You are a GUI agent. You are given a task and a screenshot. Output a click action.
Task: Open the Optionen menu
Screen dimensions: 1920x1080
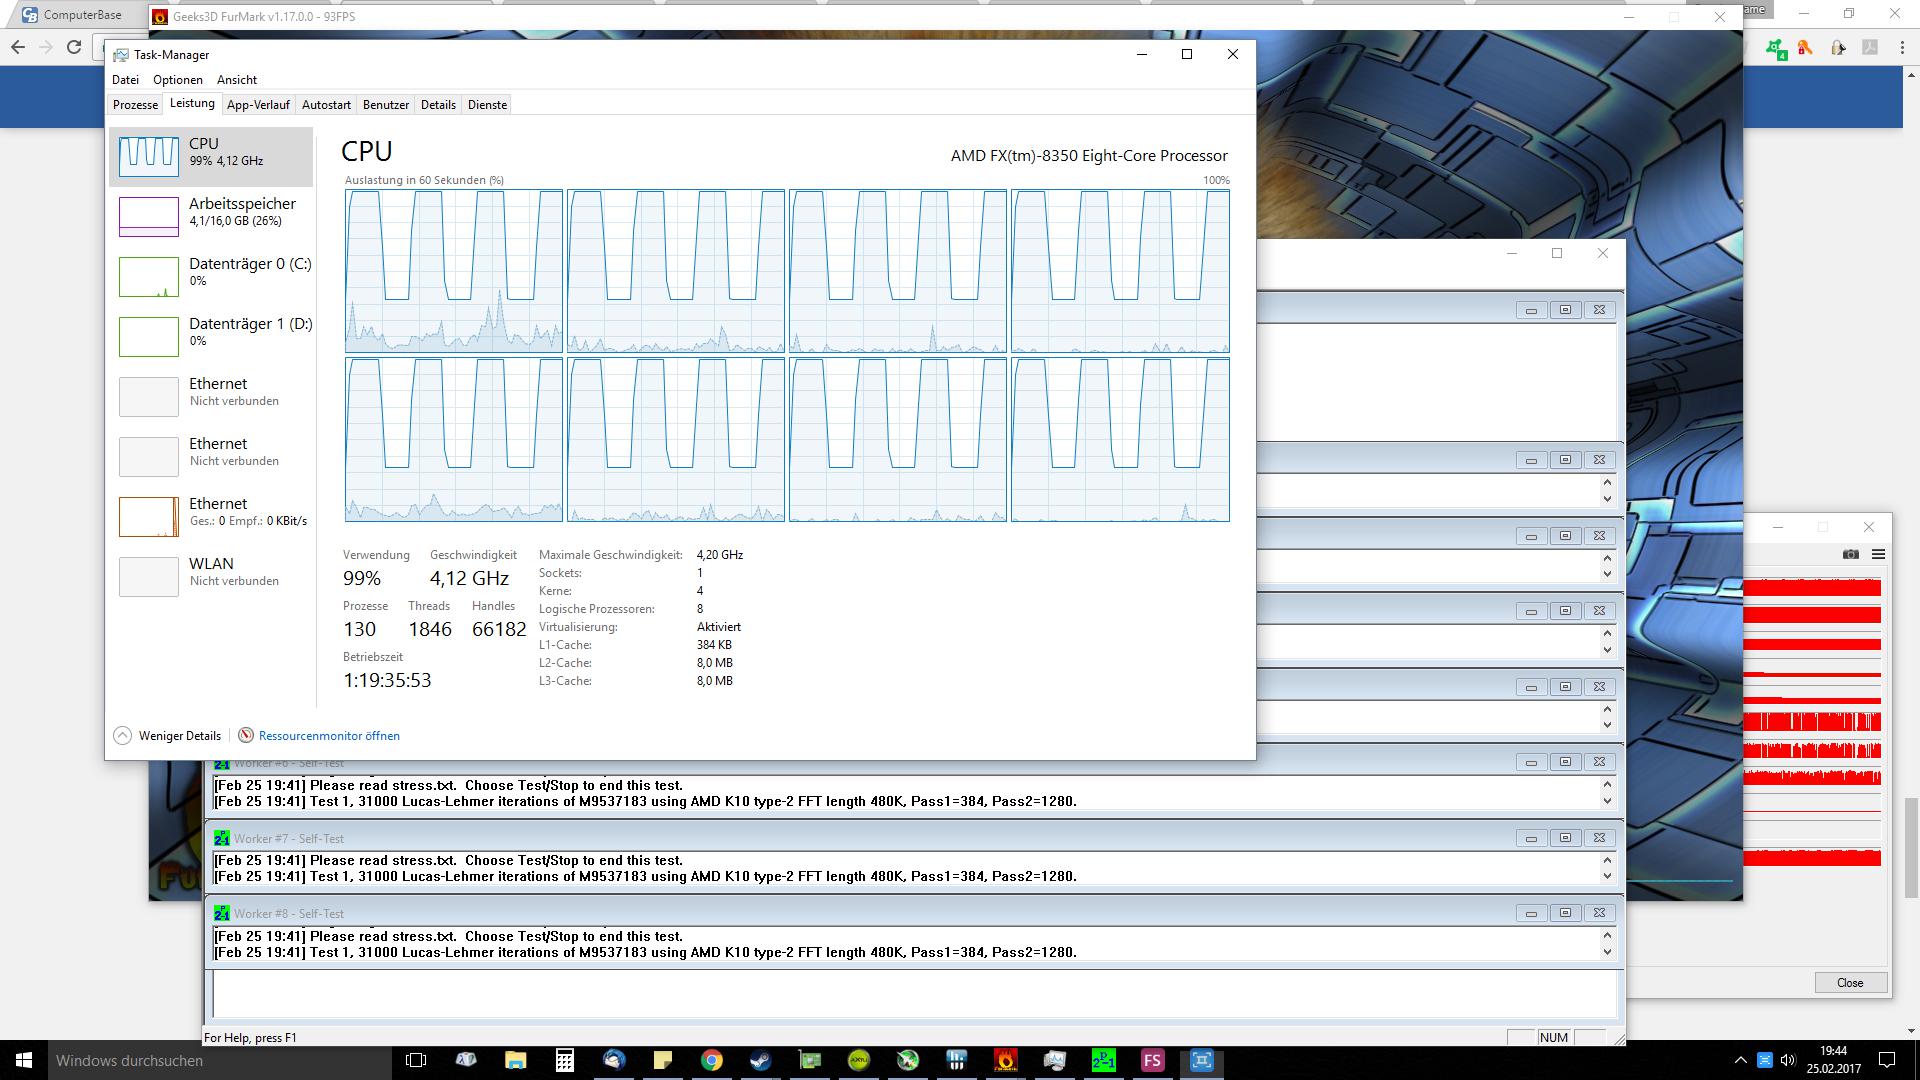(x=178, y=80)
